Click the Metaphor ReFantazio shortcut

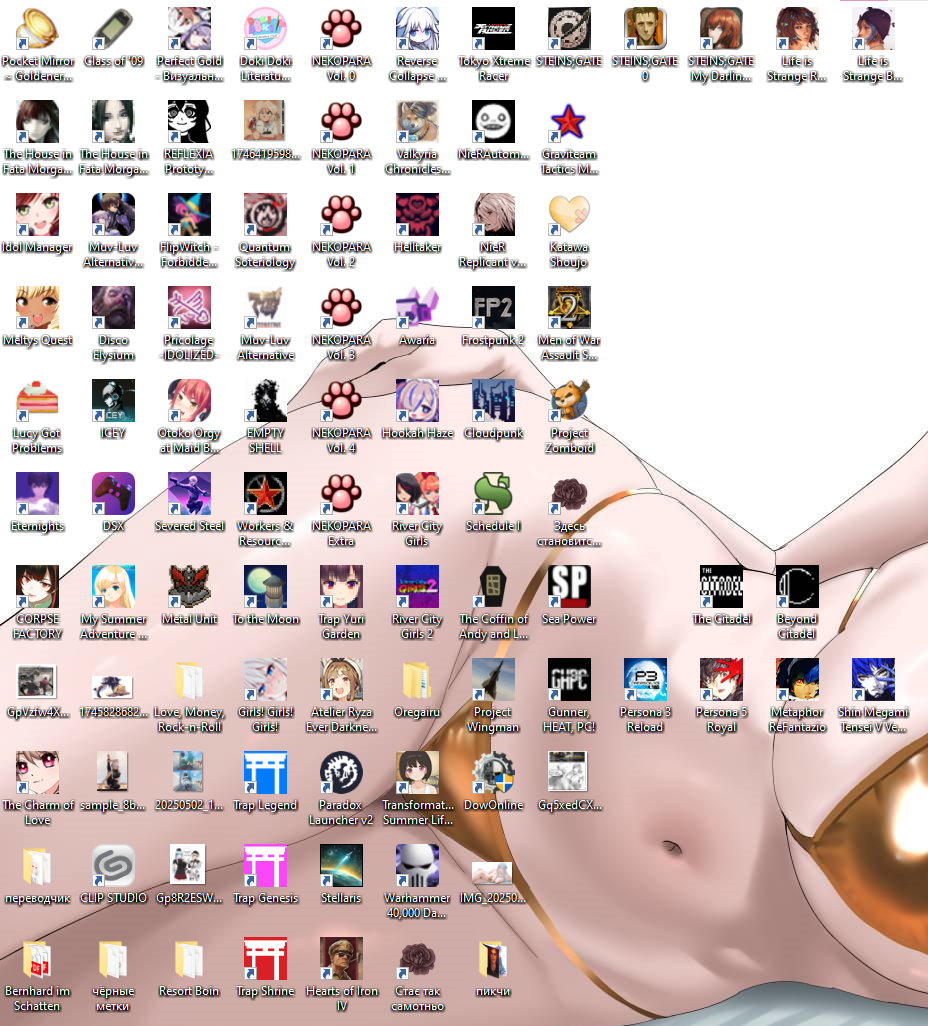796,680
